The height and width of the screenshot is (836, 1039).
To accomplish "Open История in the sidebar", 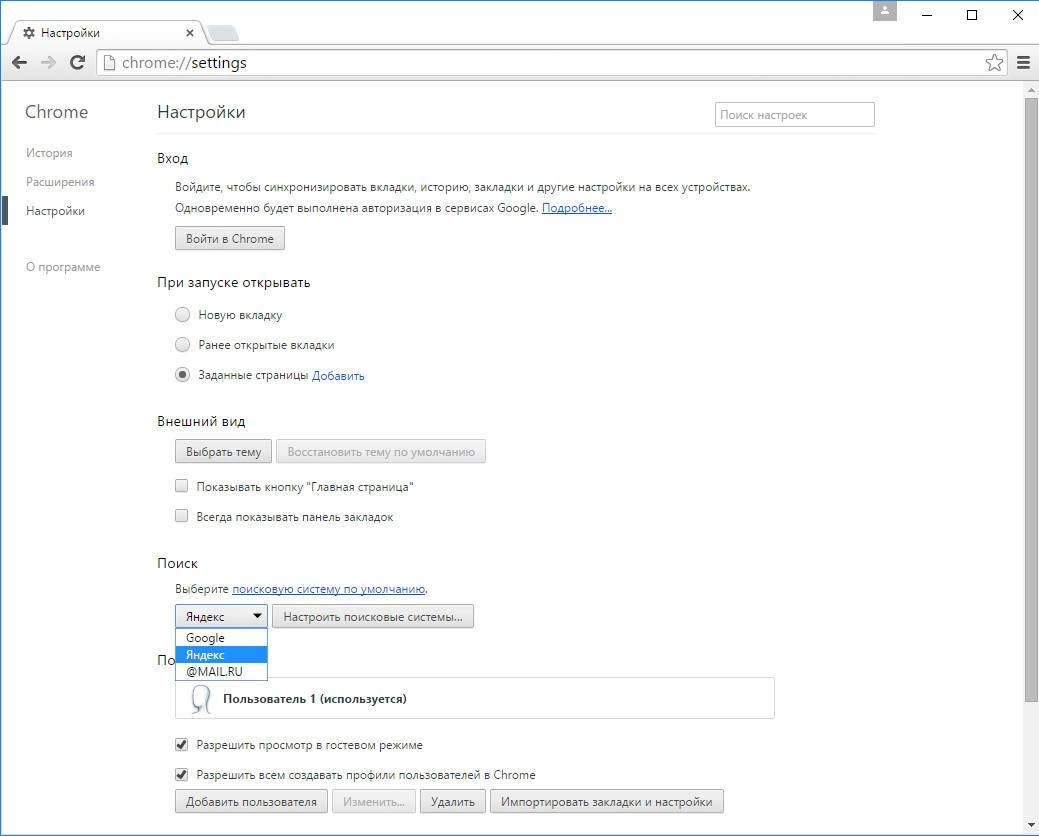I will point(49,153).
